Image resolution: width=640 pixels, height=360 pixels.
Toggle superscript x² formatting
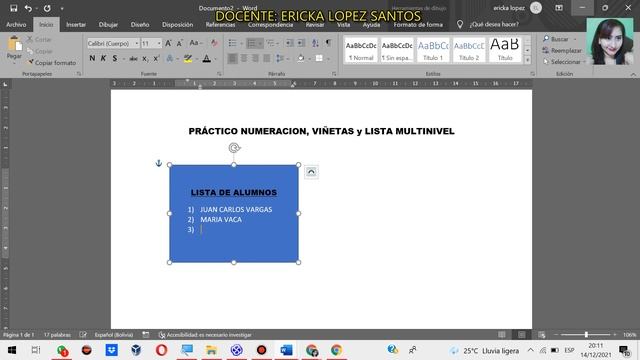tap(156, 59)
